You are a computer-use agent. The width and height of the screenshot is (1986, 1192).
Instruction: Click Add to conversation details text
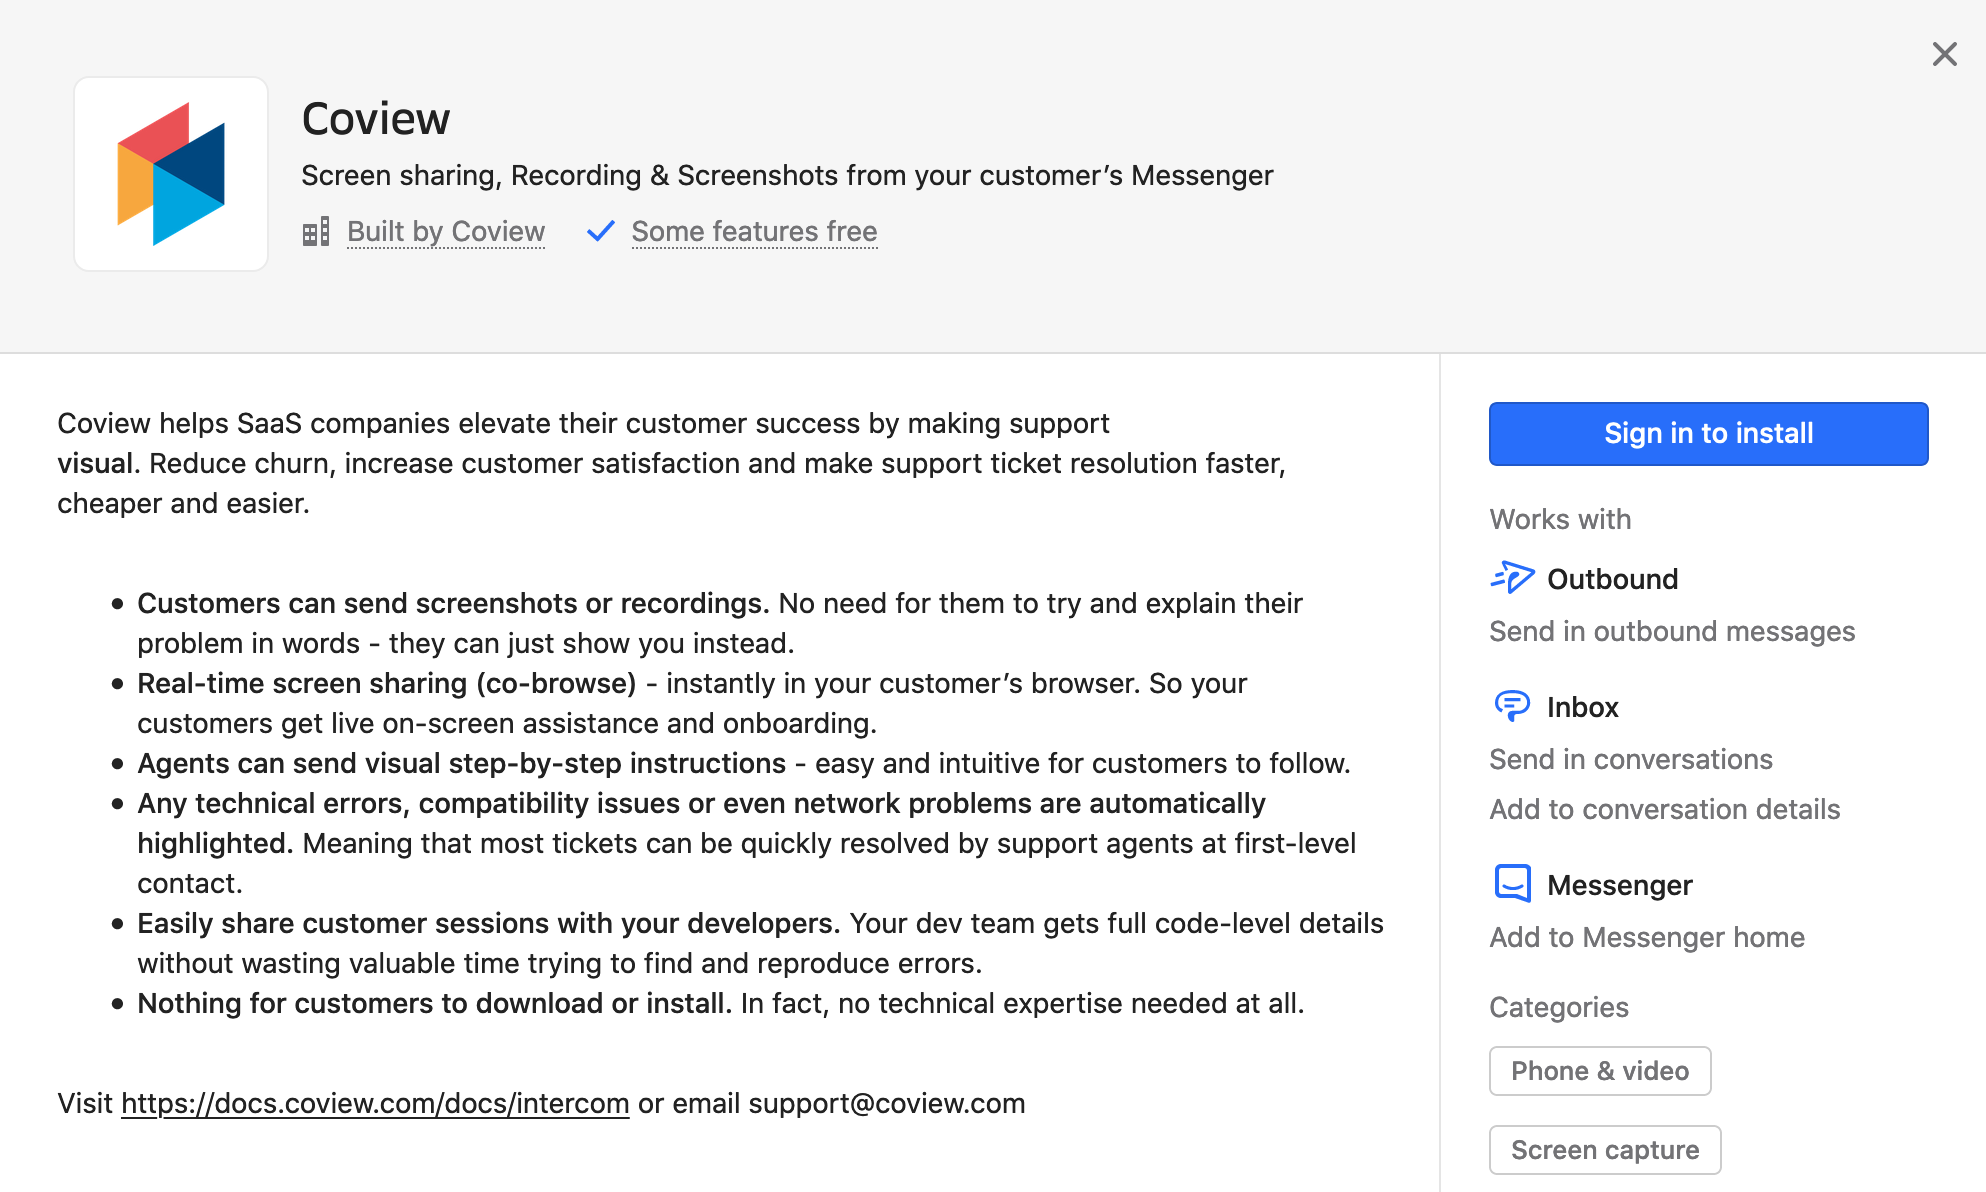point(1664,809)
